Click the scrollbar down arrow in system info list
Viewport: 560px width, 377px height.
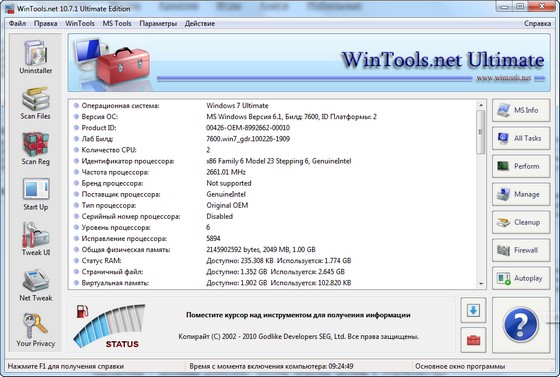[x=481, y=284]
